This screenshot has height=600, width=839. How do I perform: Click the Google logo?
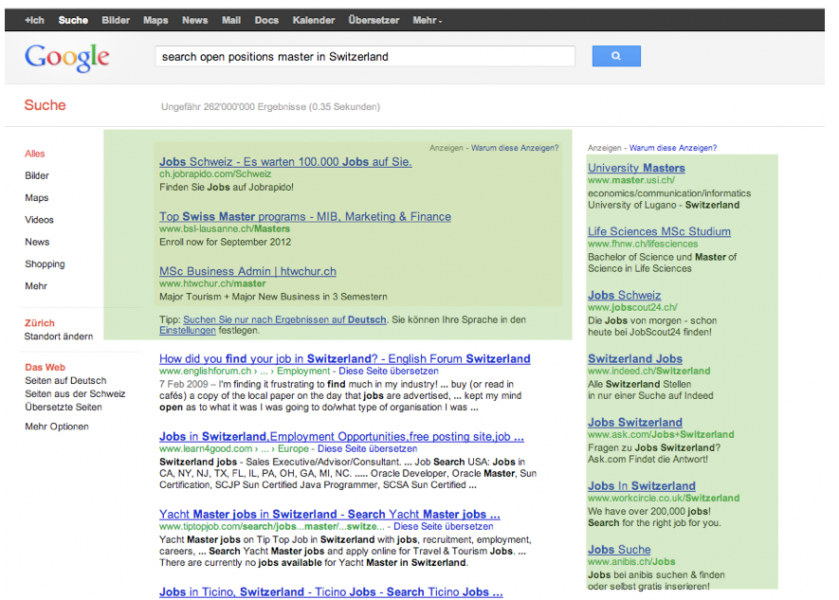(x=67, y=57)
